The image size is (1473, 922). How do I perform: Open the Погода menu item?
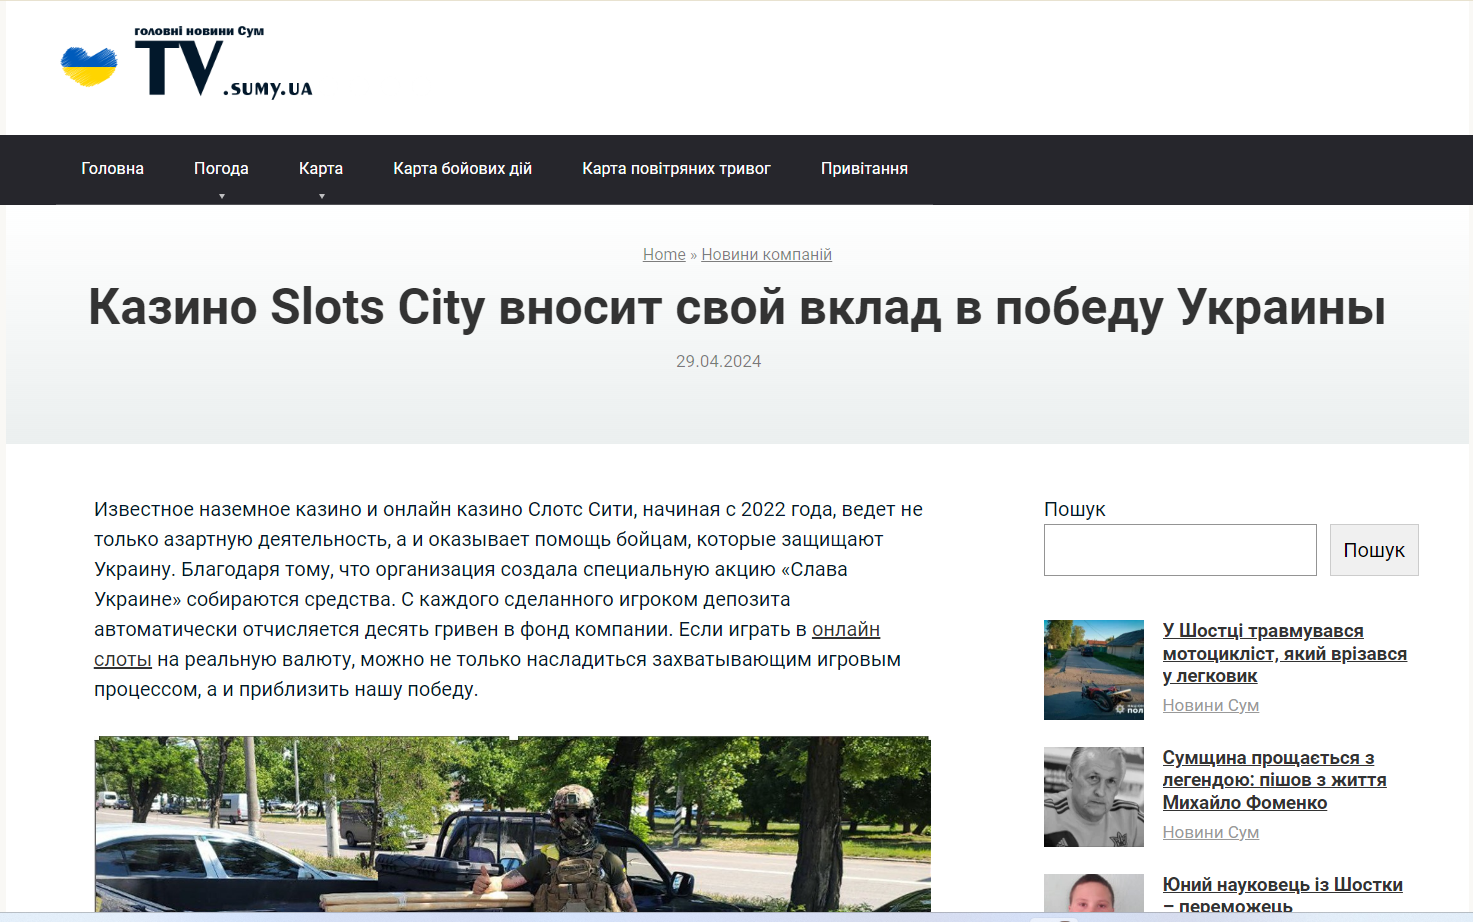coord(221,168)
